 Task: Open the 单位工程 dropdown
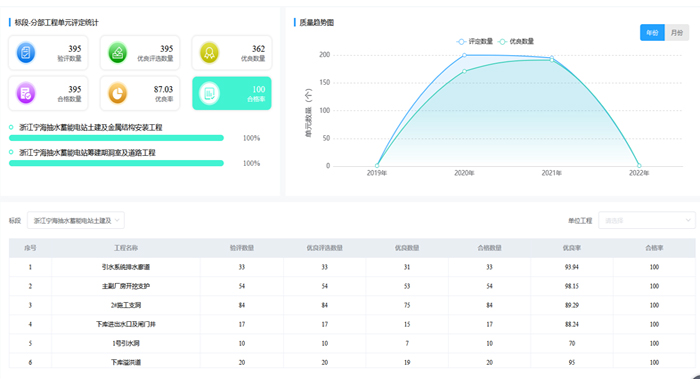click(x=646, y=220)
